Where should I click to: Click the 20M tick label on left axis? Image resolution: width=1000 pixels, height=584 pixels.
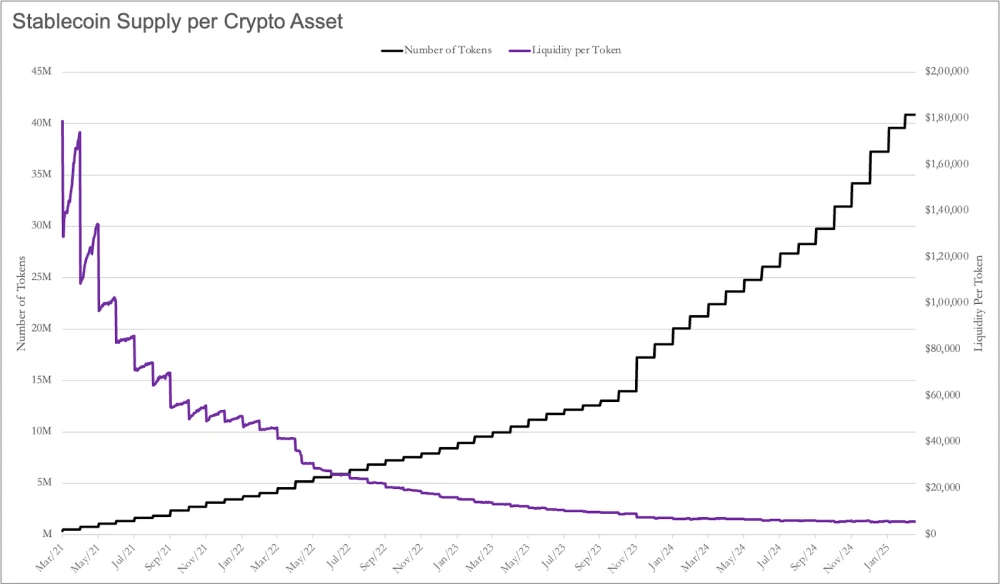pyautogui.click(x=41, y=328)
